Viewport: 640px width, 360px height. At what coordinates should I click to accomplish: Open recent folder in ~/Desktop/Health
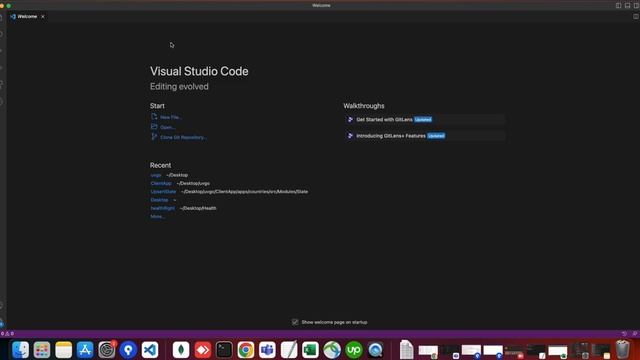pyautogui.click(x=162, y=208)
